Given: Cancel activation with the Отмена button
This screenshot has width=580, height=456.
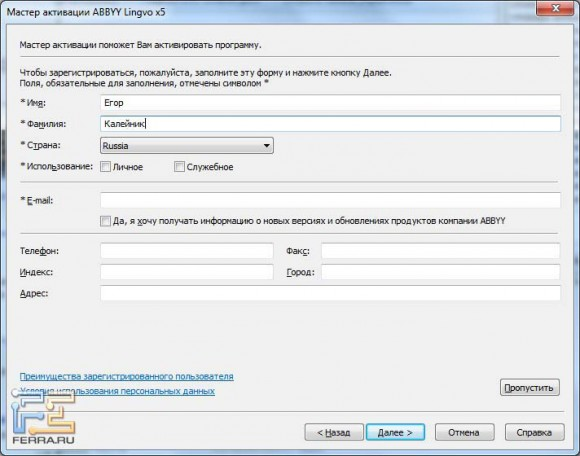Looking at the screenshot, I should (465, 432).
